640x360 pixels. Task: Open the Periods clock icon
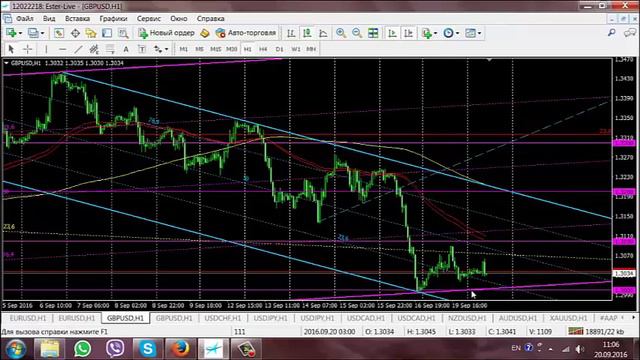448,33
